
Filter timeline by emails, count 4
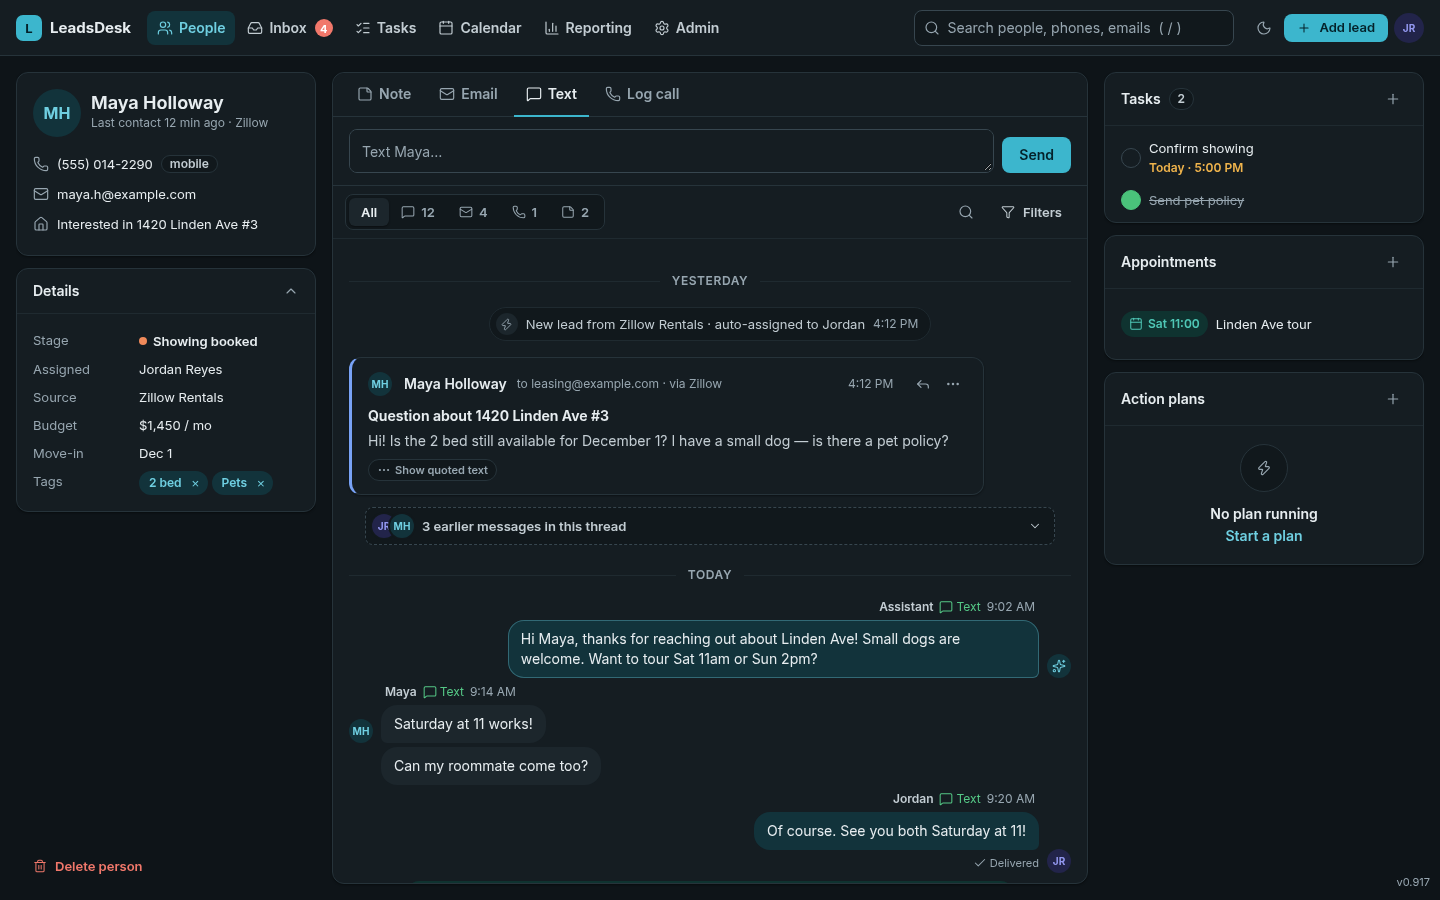pos(473,212)
